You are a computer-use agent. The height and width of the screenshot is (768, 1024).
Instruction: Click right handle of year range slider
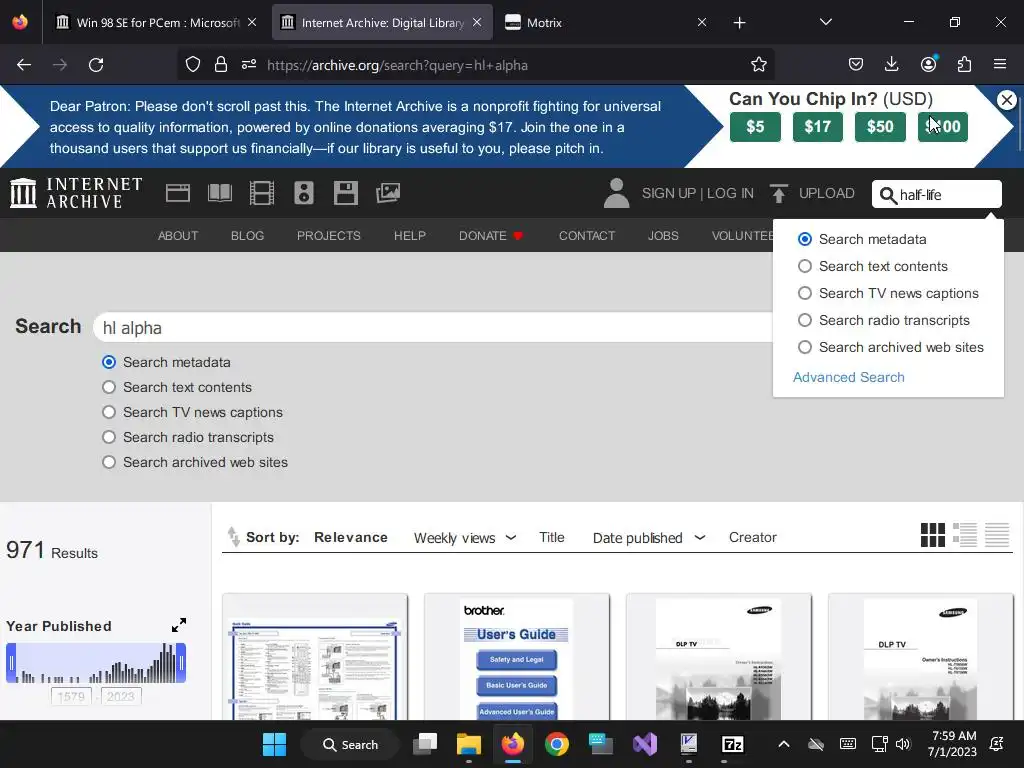click(x=181, y=663)
